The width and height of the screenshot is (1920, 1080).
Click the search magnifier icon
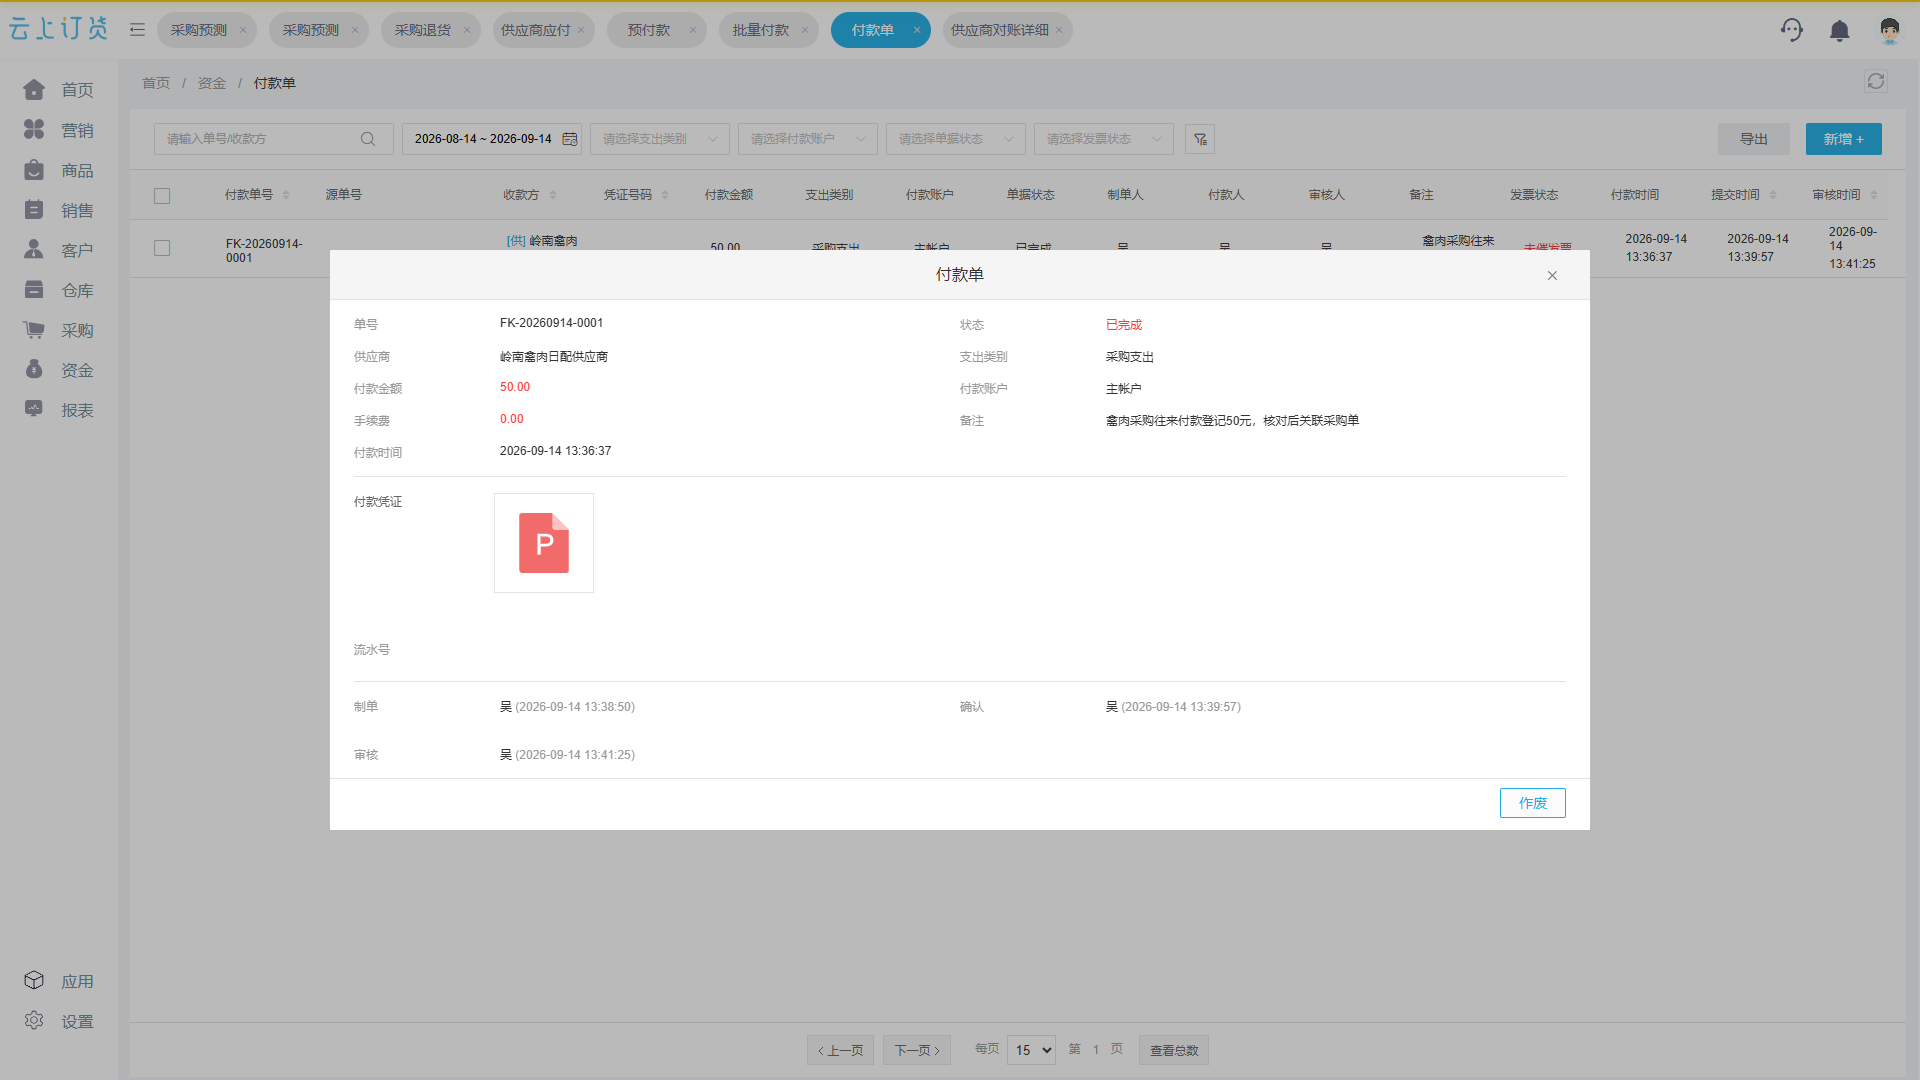368,139
